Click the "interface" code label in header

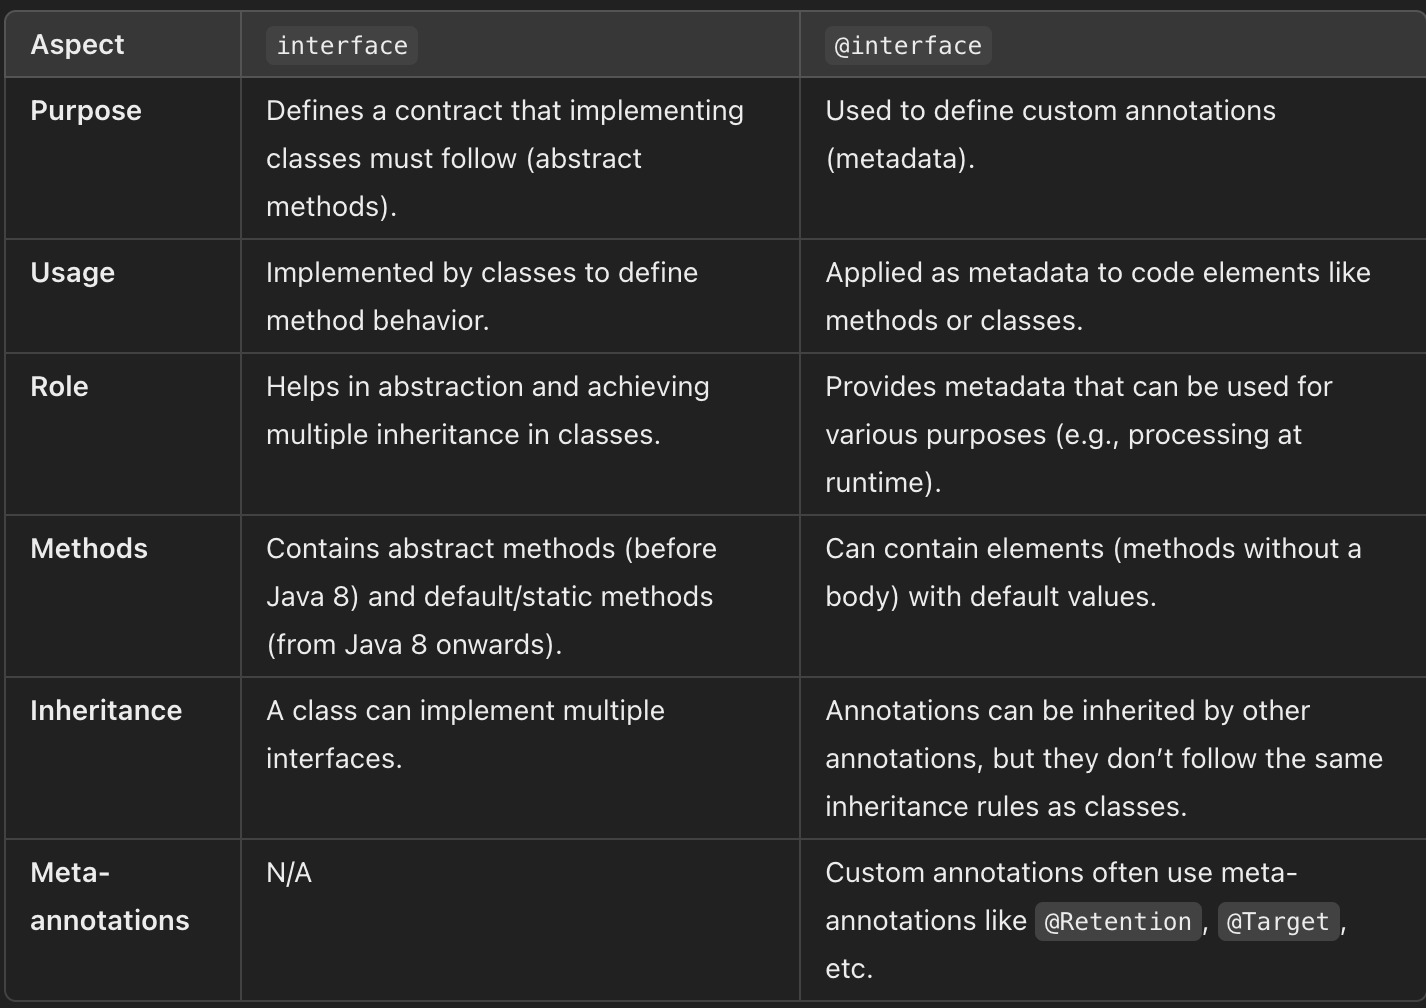[342, 46]
